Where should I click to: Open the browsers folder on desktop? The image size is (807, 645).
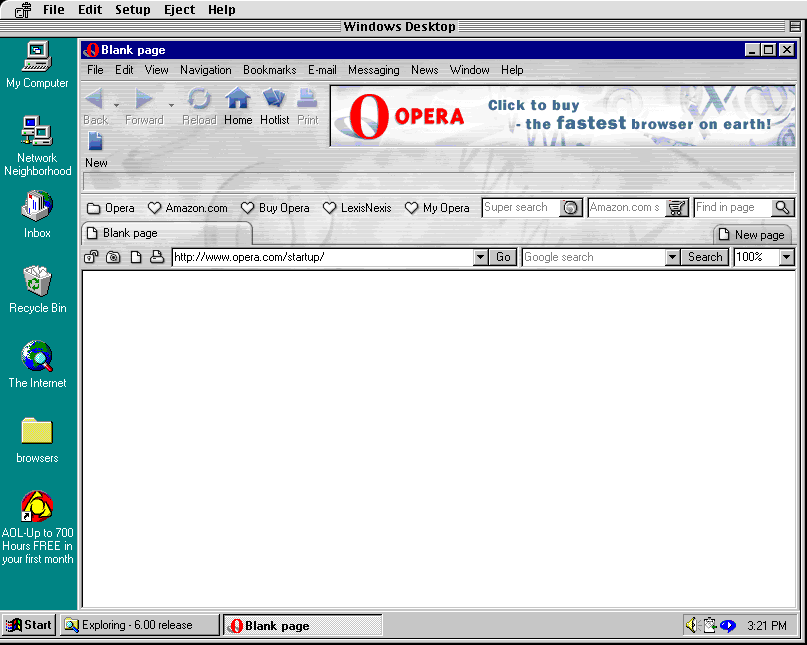(37, 440)
